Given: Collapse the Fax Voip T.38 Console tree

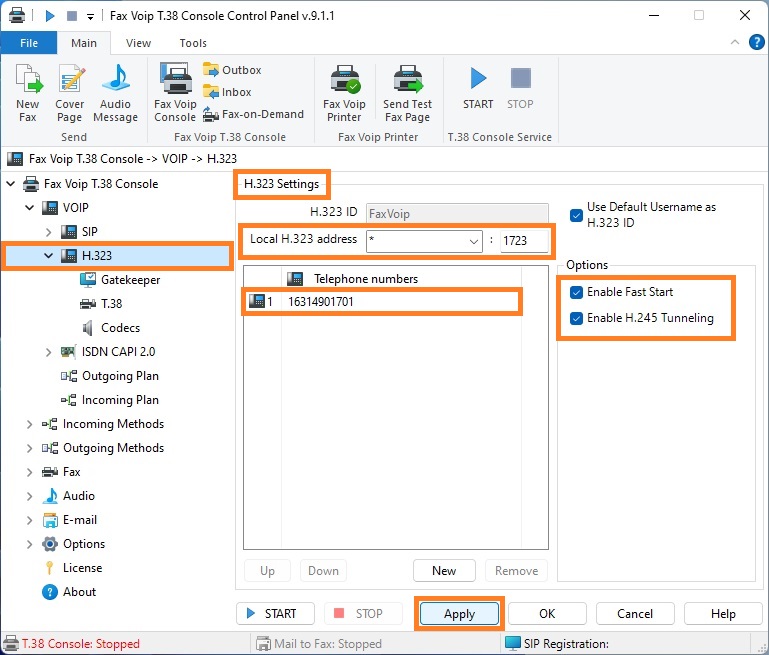Looking at the screenshot, I should tap(11, 184).
